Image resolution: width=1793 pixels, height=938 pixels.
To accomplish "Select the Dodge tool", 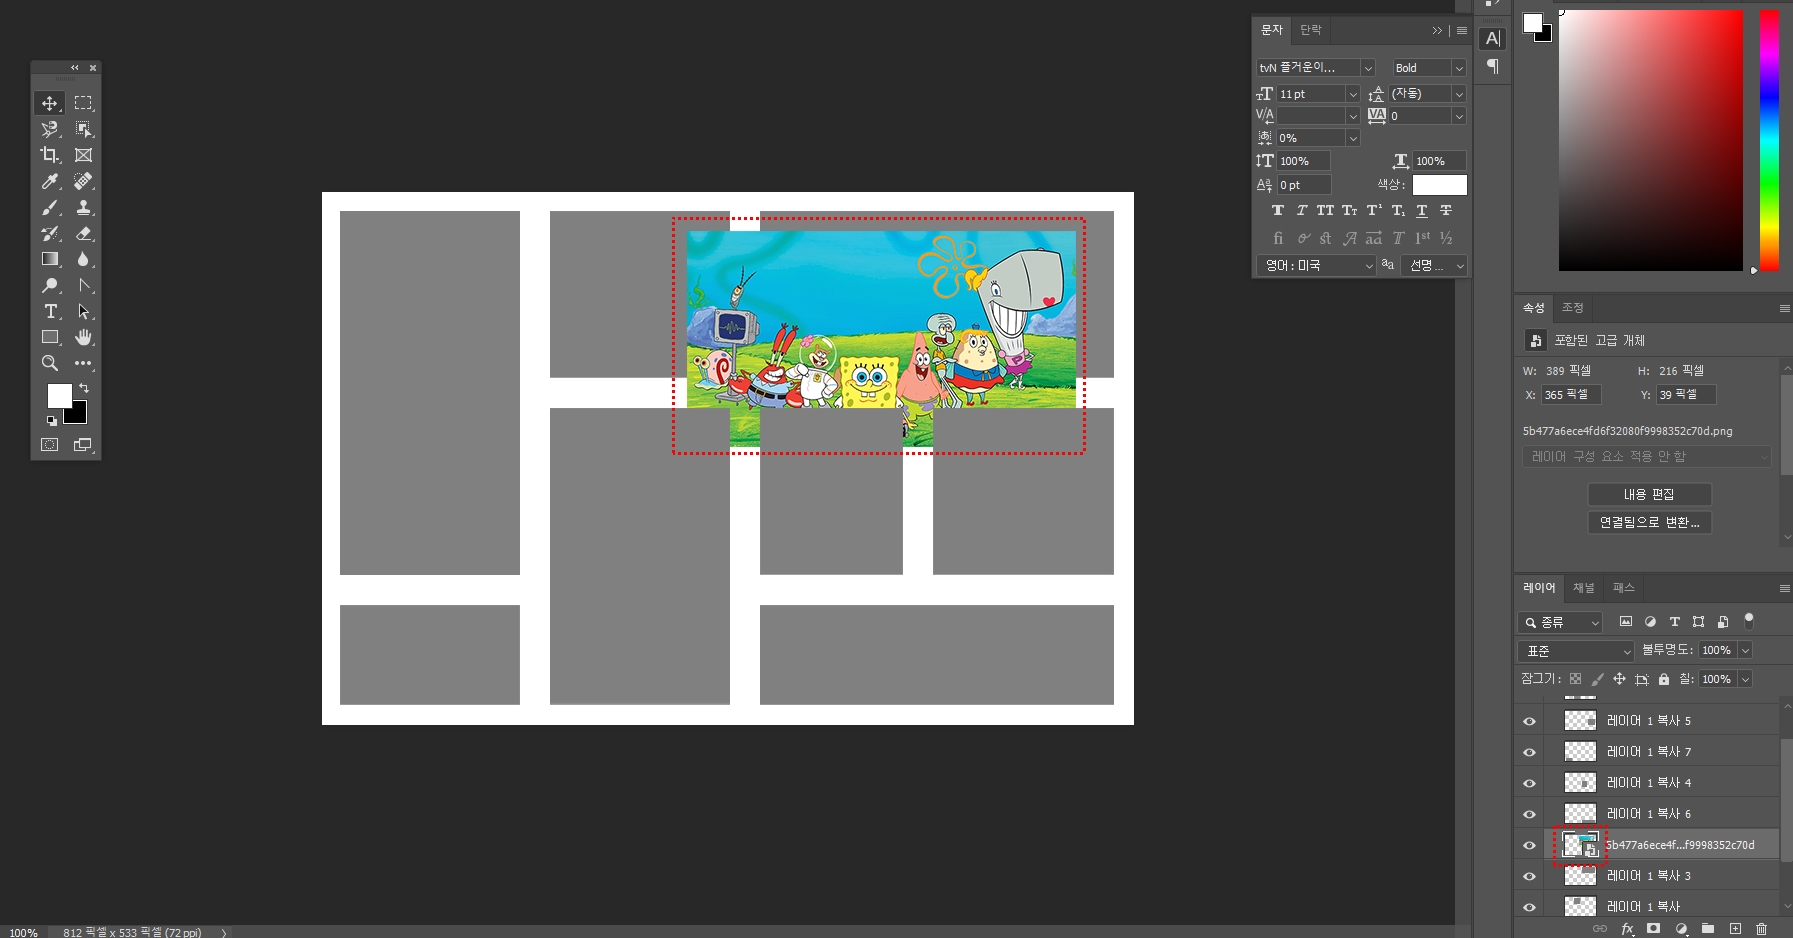I will [49, 285].
